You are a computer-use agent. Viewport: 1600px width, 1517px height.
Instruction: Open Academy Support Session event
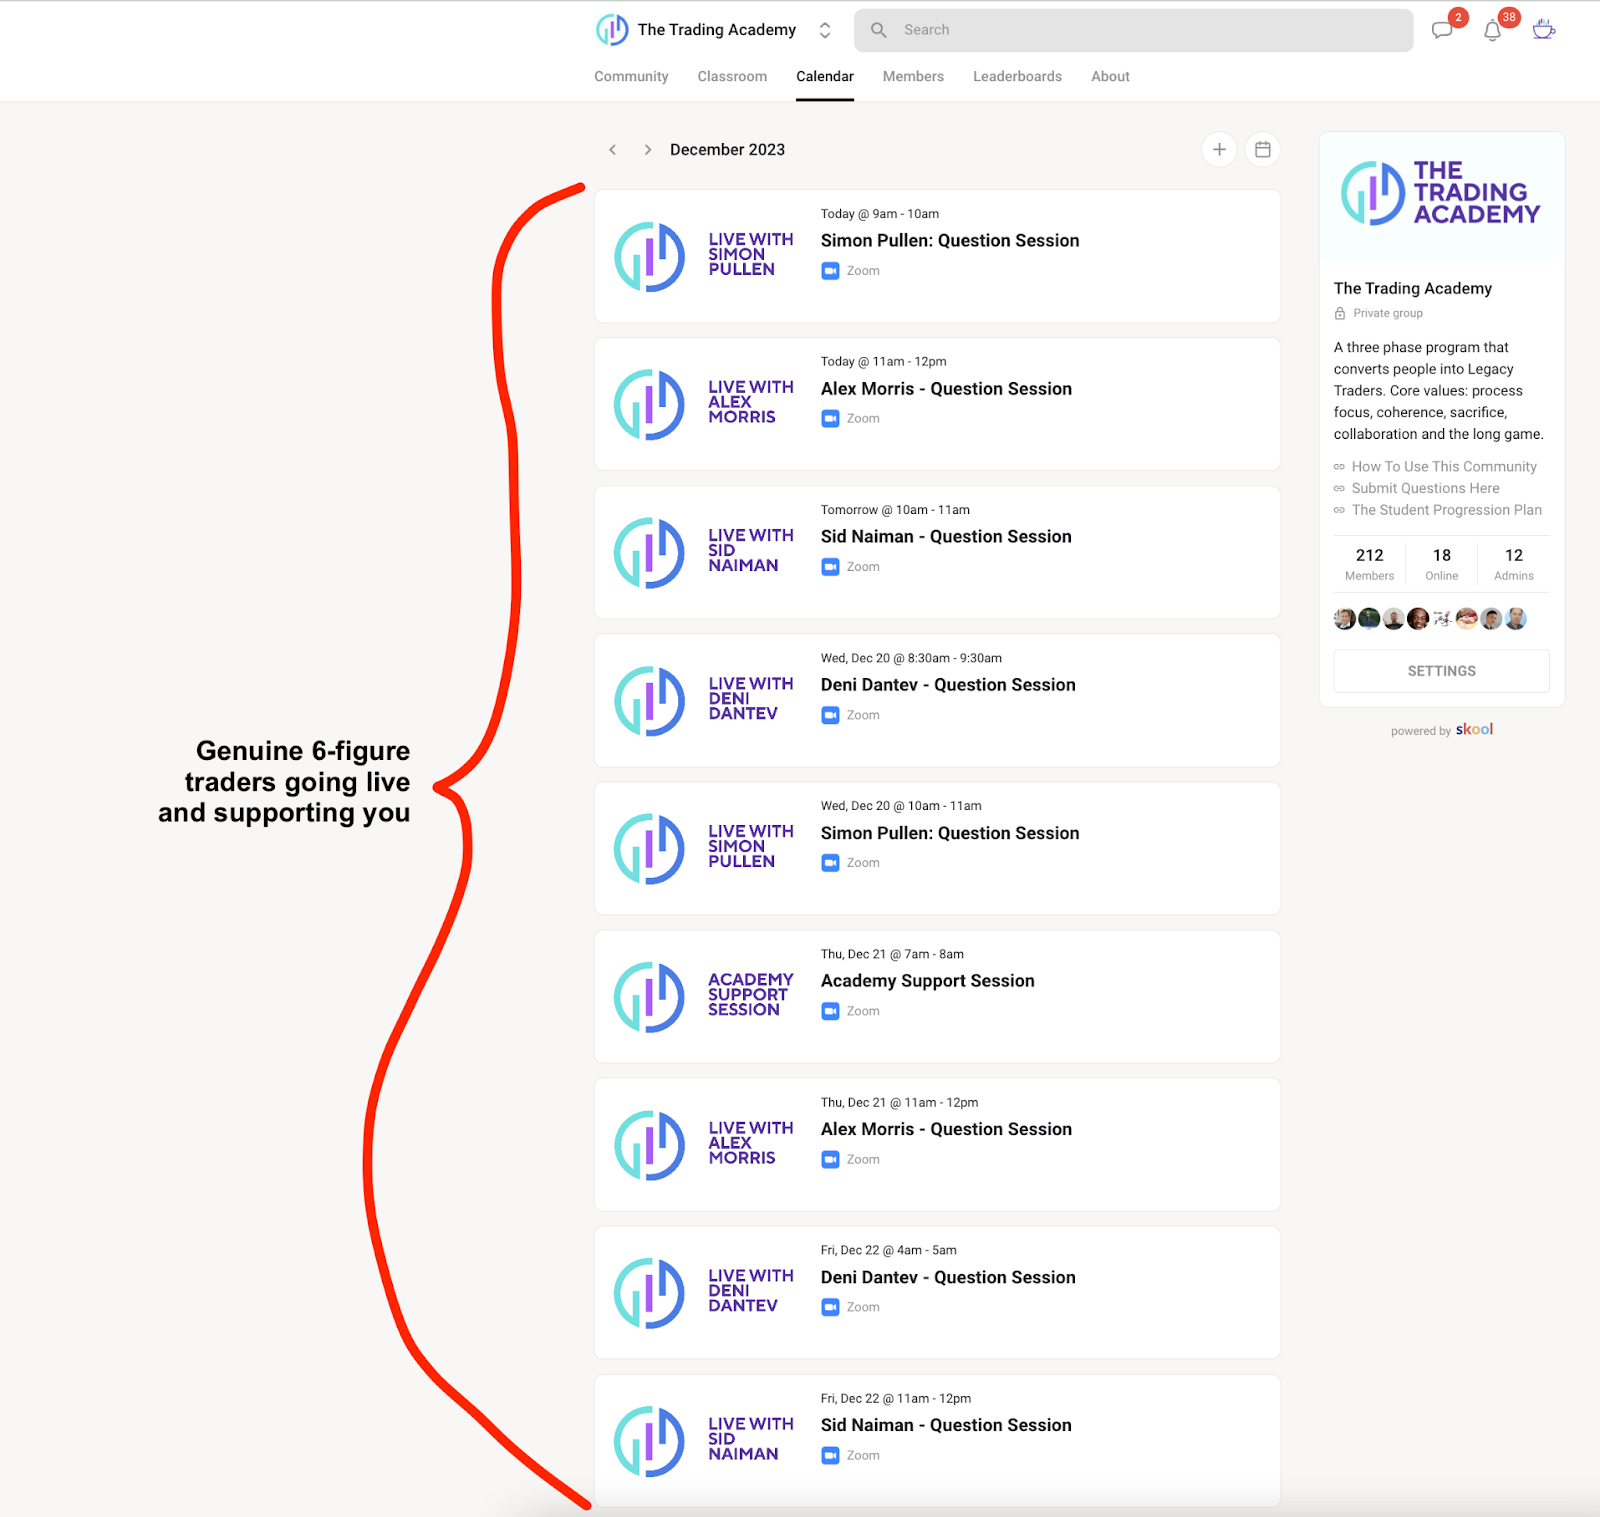coord(928,981)
